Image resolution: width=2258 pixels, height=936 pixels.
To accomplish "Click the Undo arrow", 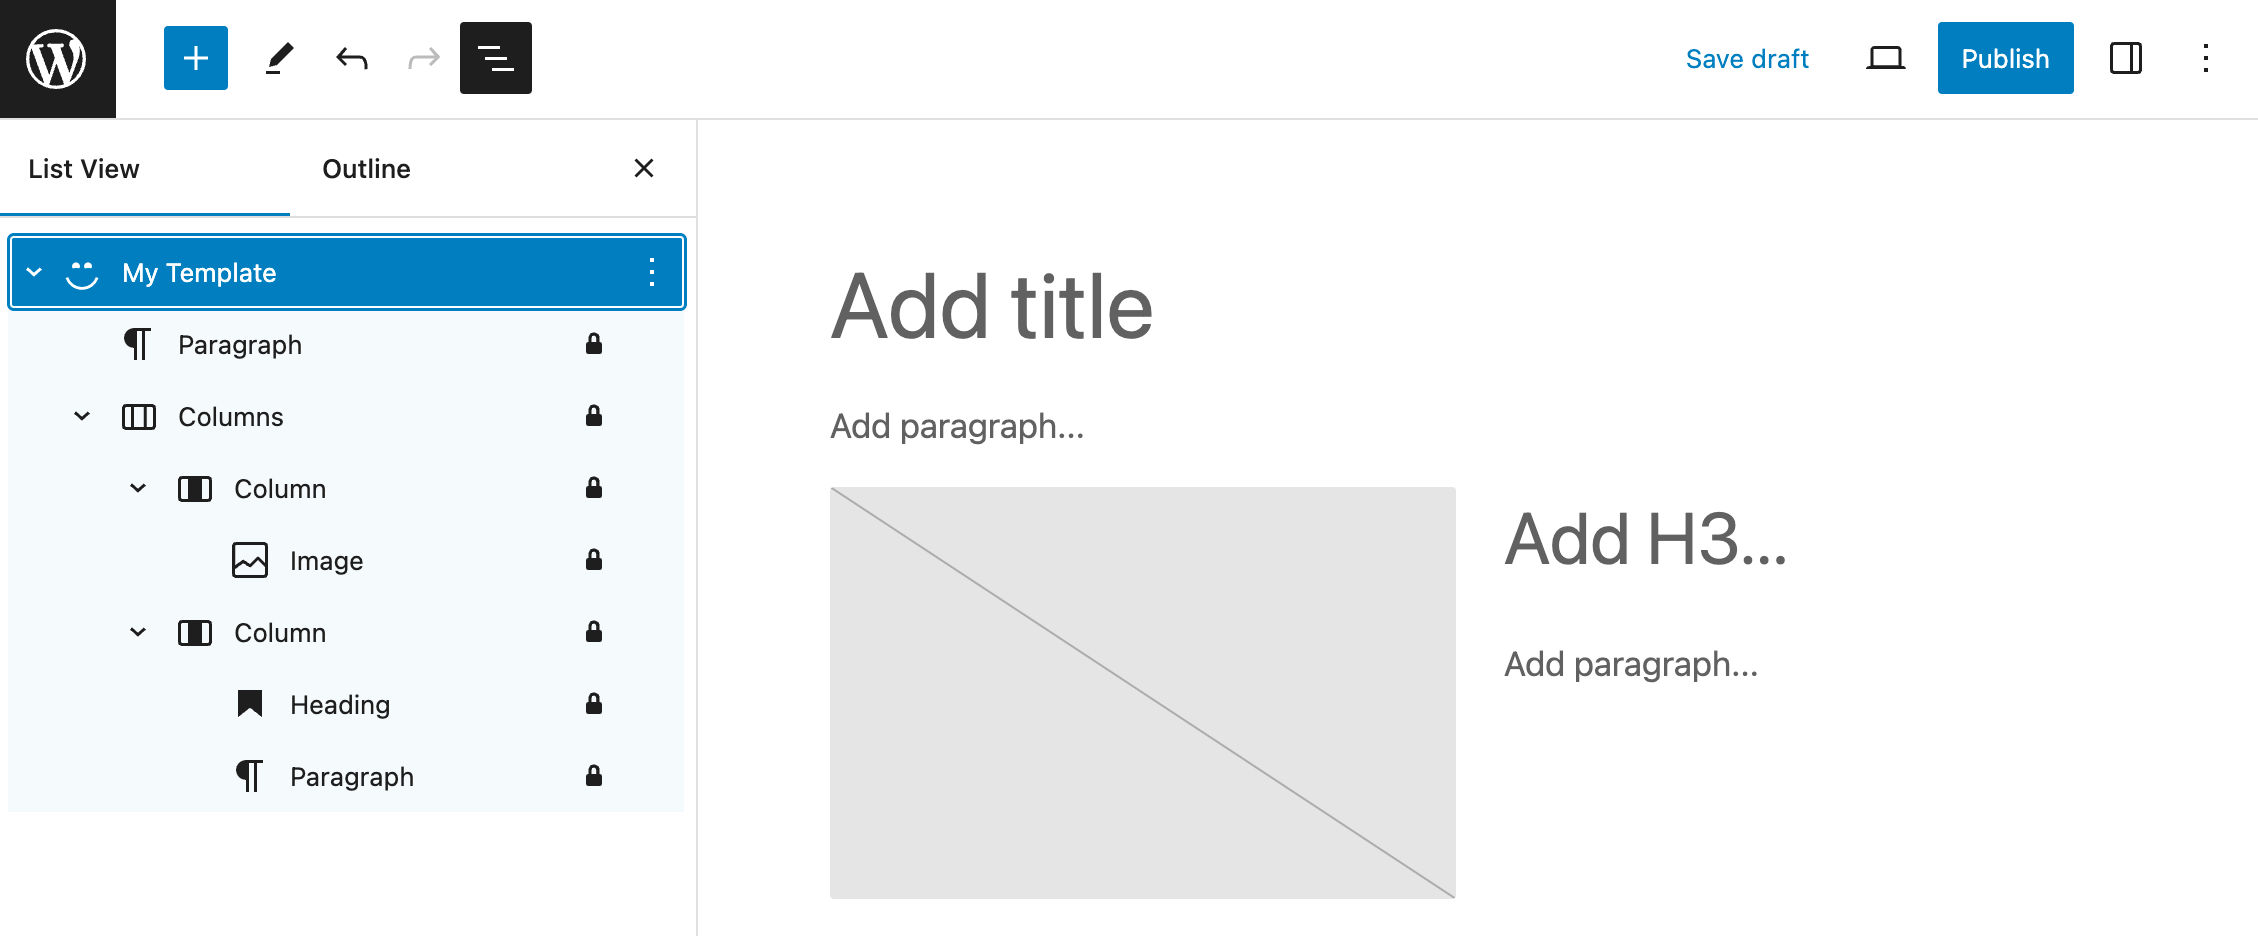I will pos(352,58).
